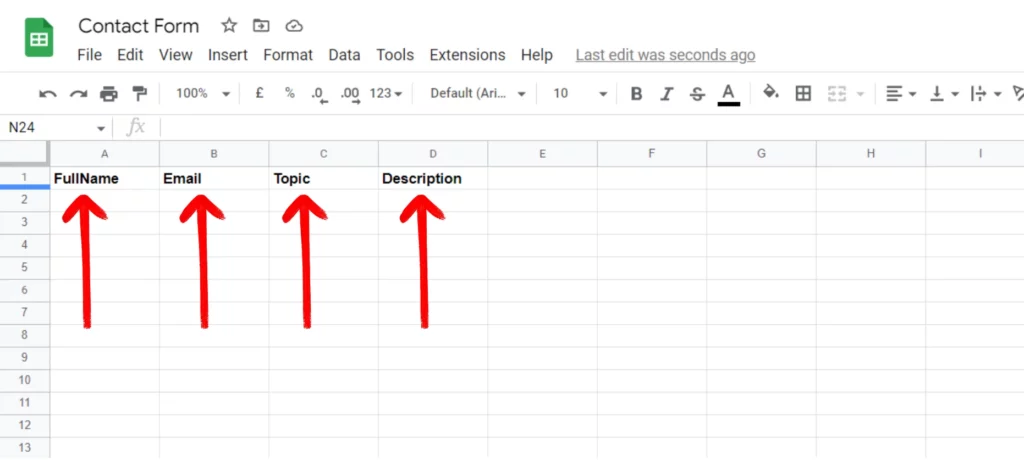Click into the formula bar
This screenshot has height=460, width=1024.
(591, 127)
